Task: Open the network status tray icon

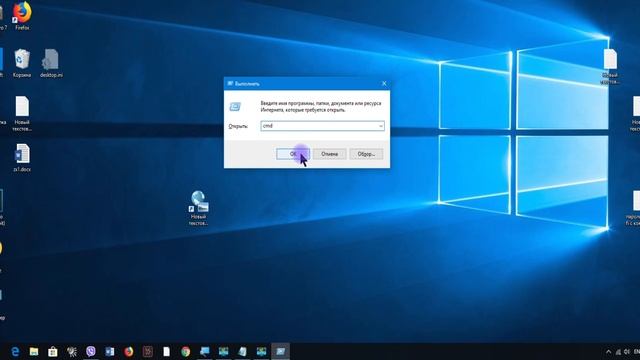Action: point(618,352)
